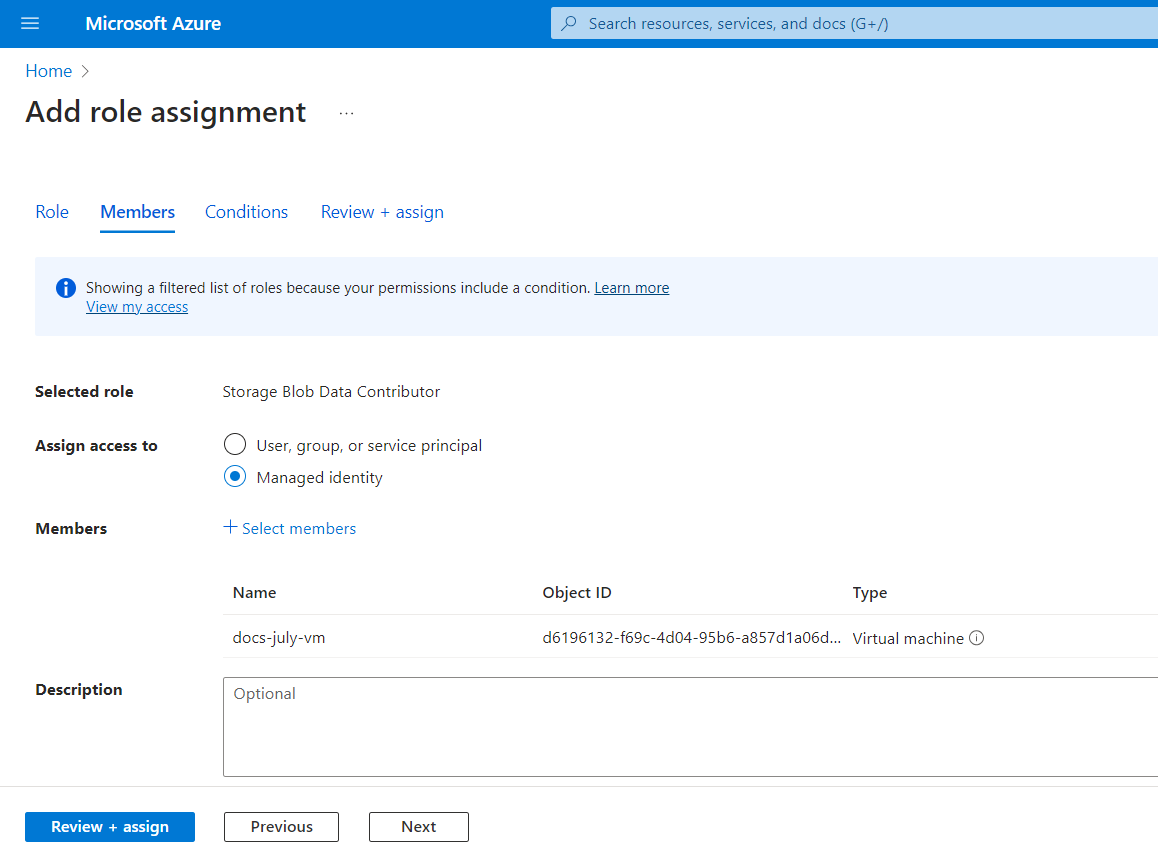
Task: Click the Previous button
Action: pos(281,827)
